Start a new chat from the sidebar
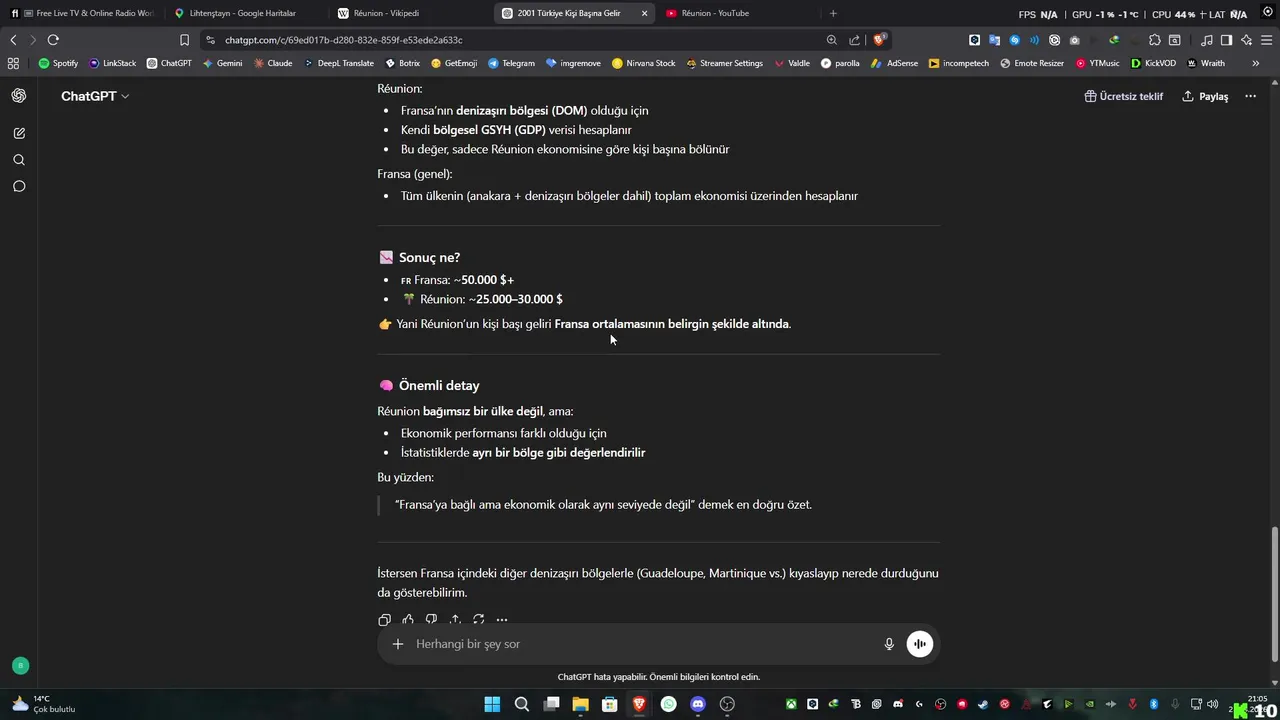 19,133
